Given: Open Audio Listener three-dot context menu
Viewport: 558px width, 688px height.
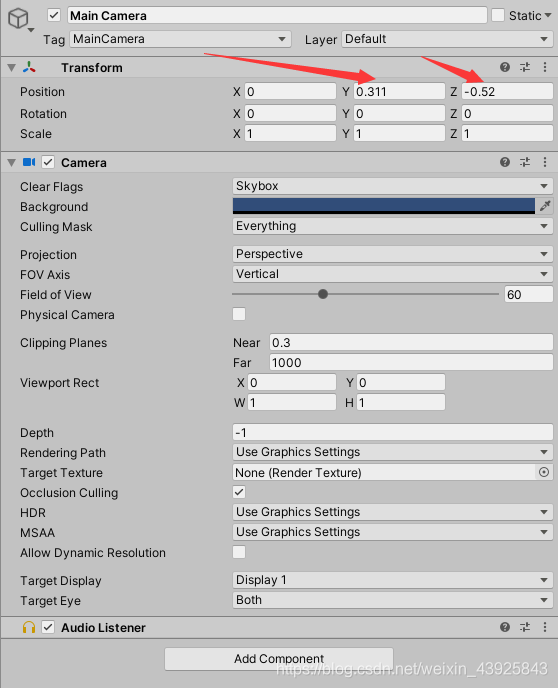Looking at the screenshot, I should click(544, 627).
